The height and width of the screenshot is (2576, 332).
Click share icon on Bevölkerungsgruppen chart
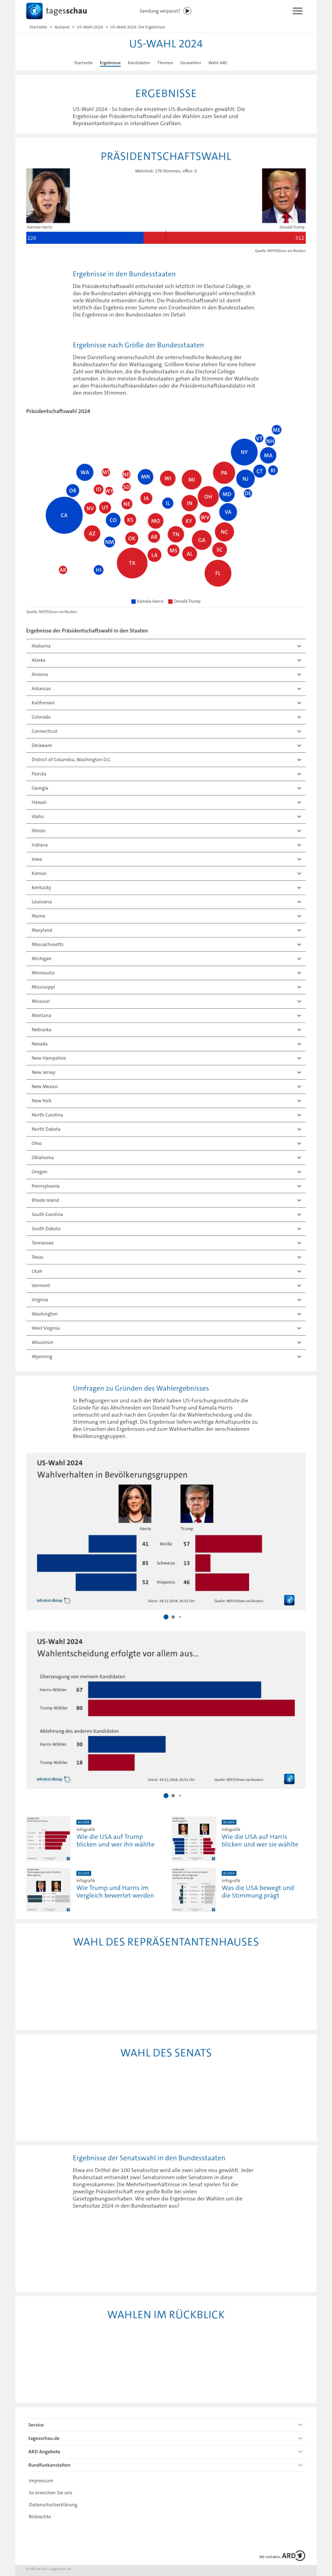[x=289, y=1600]
